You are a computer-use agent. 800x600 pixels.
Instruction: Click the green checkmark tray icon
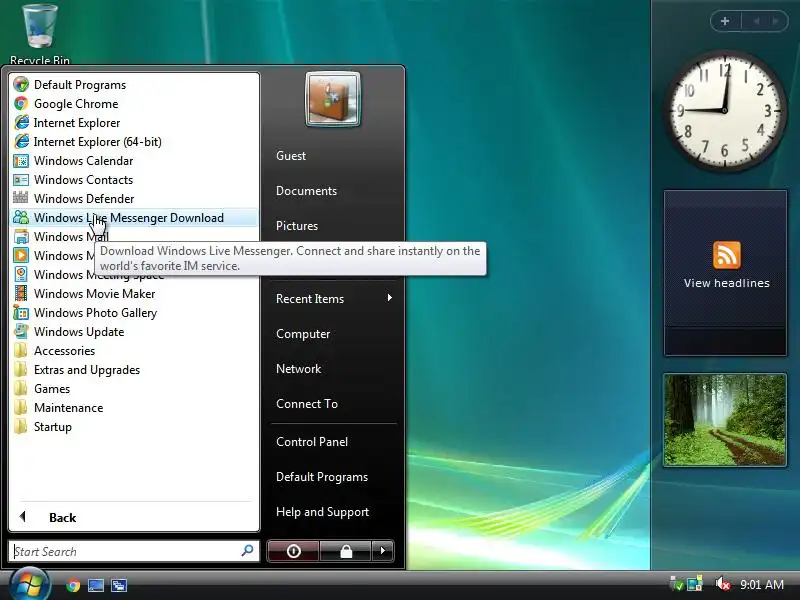677,584
